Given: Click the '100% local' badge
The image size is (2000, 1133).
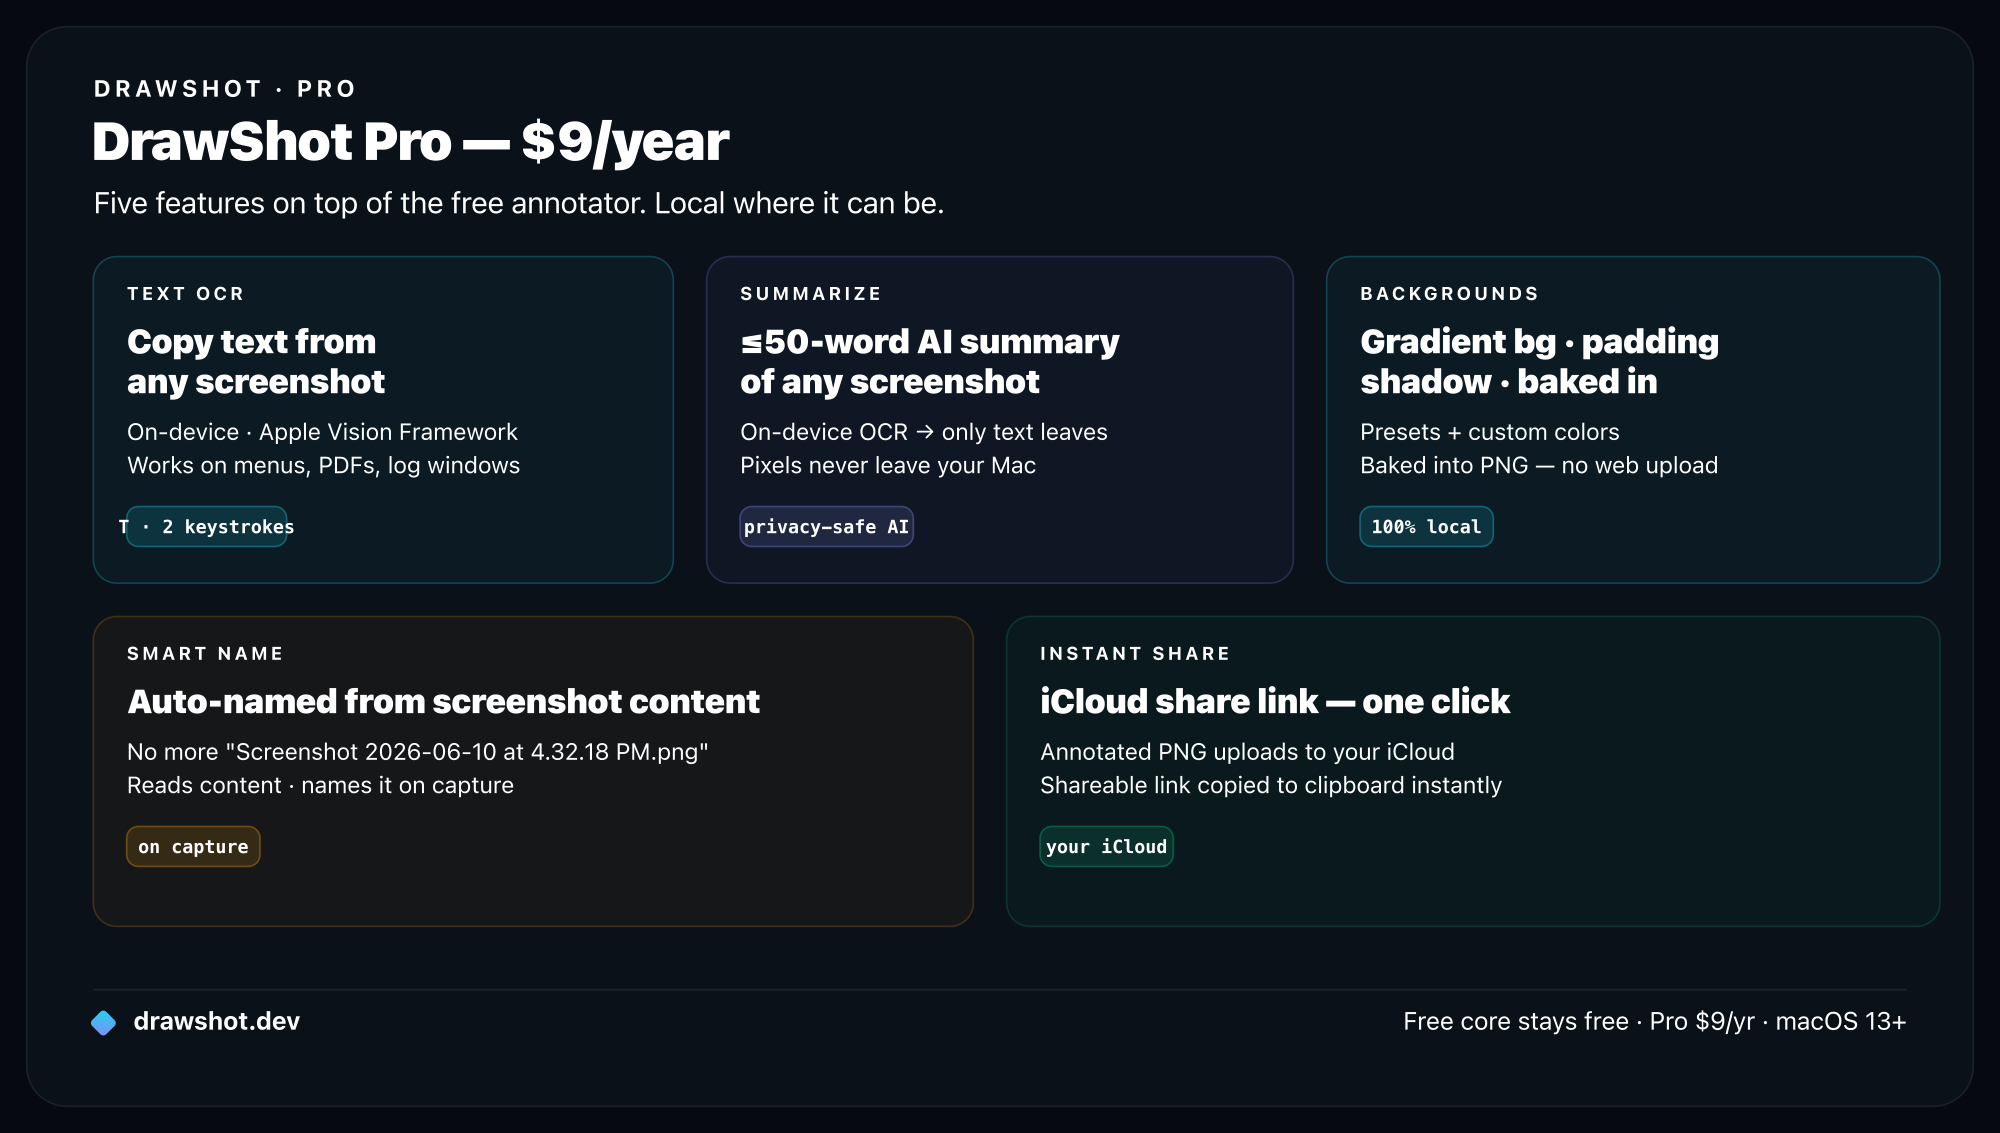Looking at the screenshot, I should [x=1426, y=527].
